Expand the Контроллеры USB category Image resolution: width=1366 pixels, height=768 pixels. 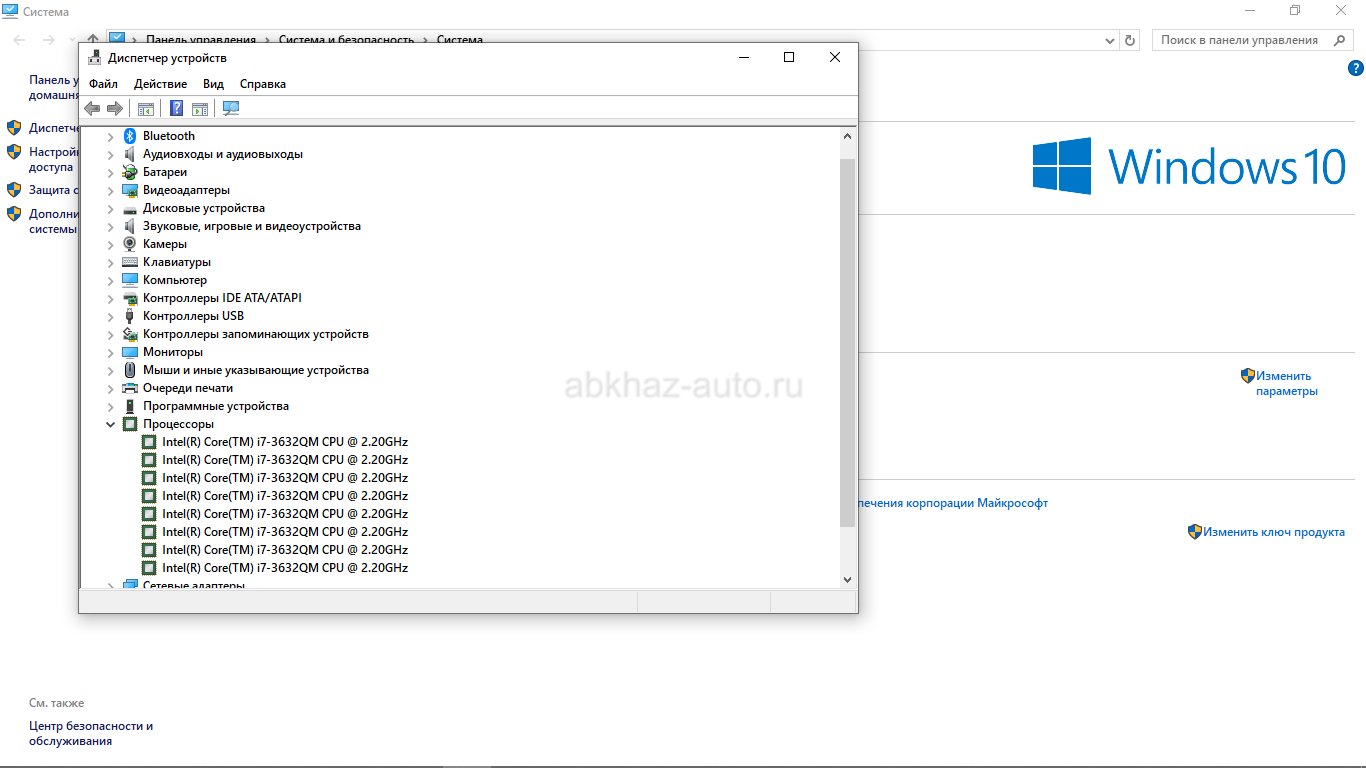coord(110,316)
